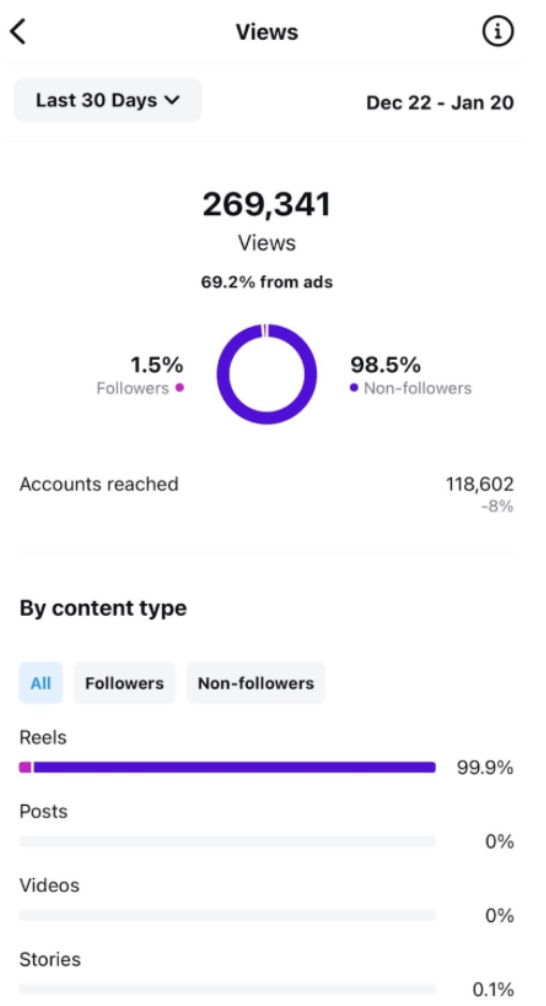The width and height of the screenshot is (546, 1006).
Task: Select the Dec 22 - Jan 20 date range
Action: tap(439, 103)
